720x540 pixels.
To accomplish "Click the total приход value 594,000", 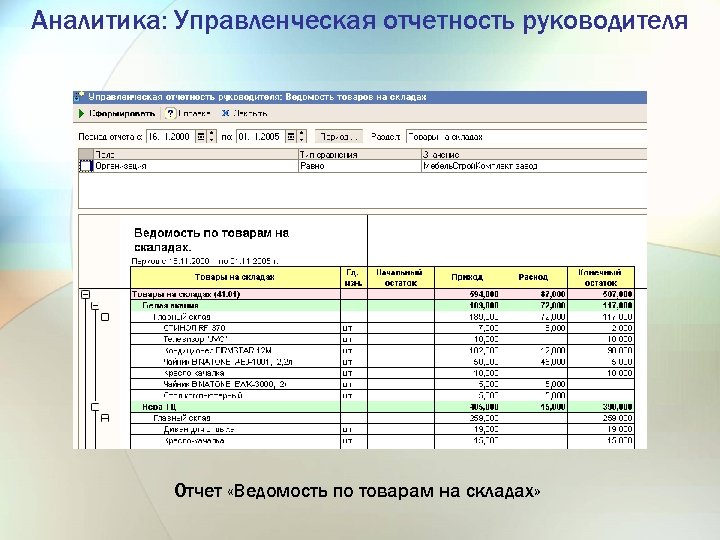I will pos(484,294).
